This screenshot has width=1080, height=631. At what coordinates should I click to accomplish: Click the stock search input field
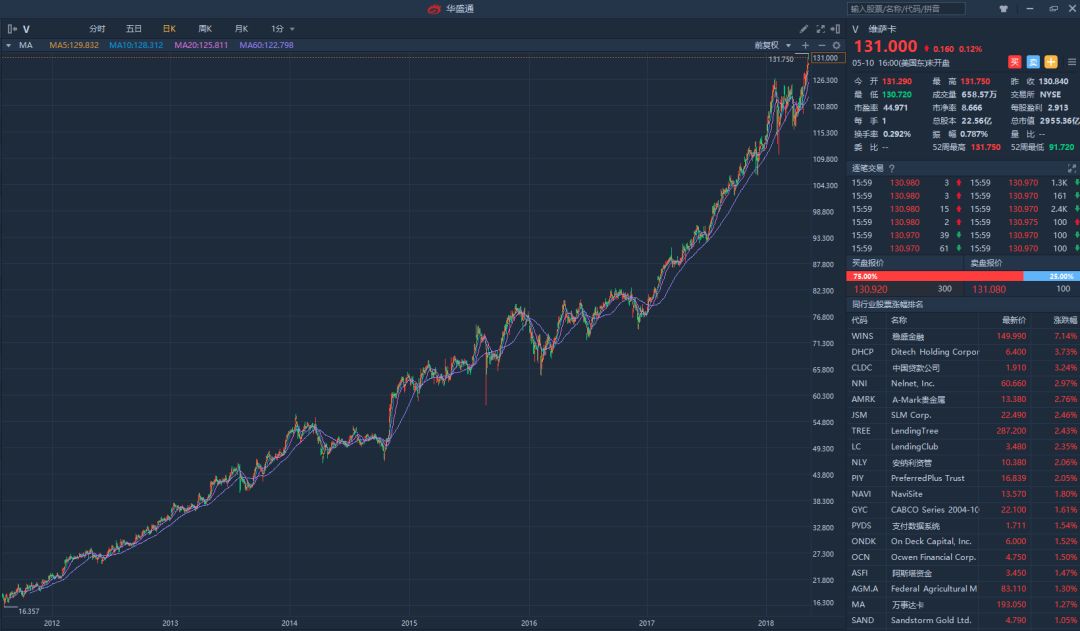907,8
